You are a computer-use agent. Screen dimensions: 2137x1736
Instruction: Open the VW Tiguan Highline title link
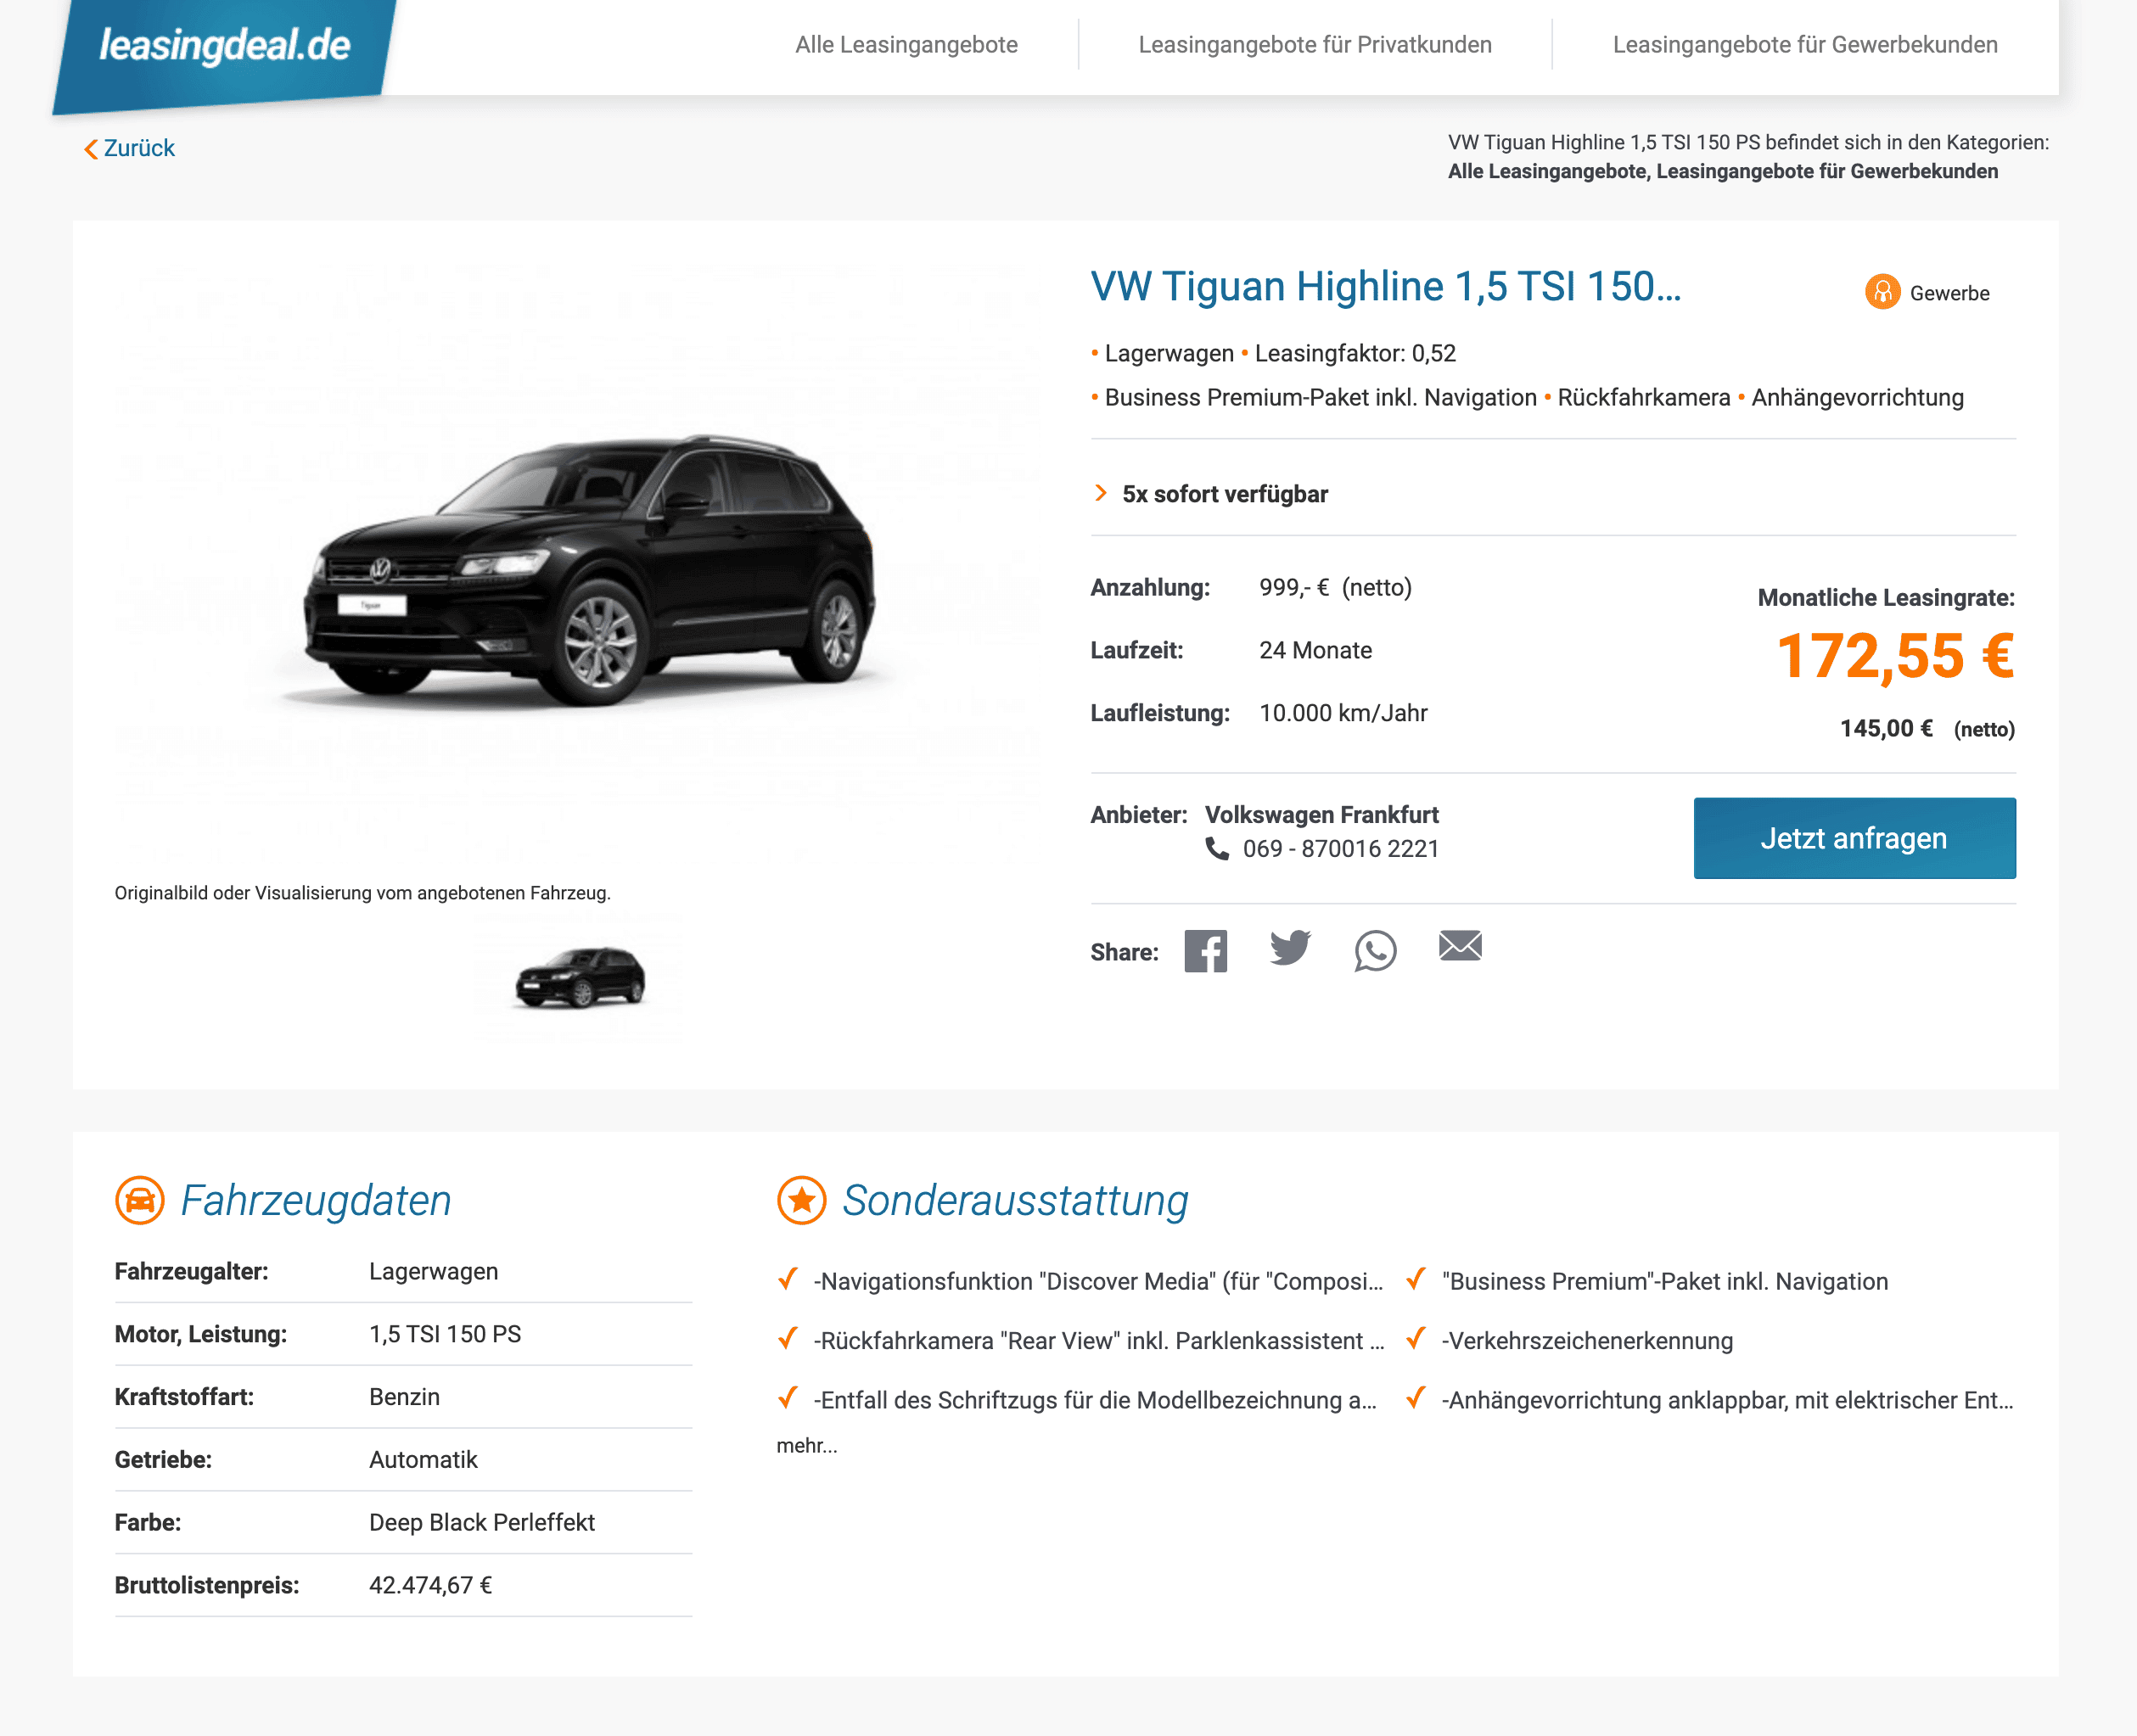click(x=1386, y=287)
